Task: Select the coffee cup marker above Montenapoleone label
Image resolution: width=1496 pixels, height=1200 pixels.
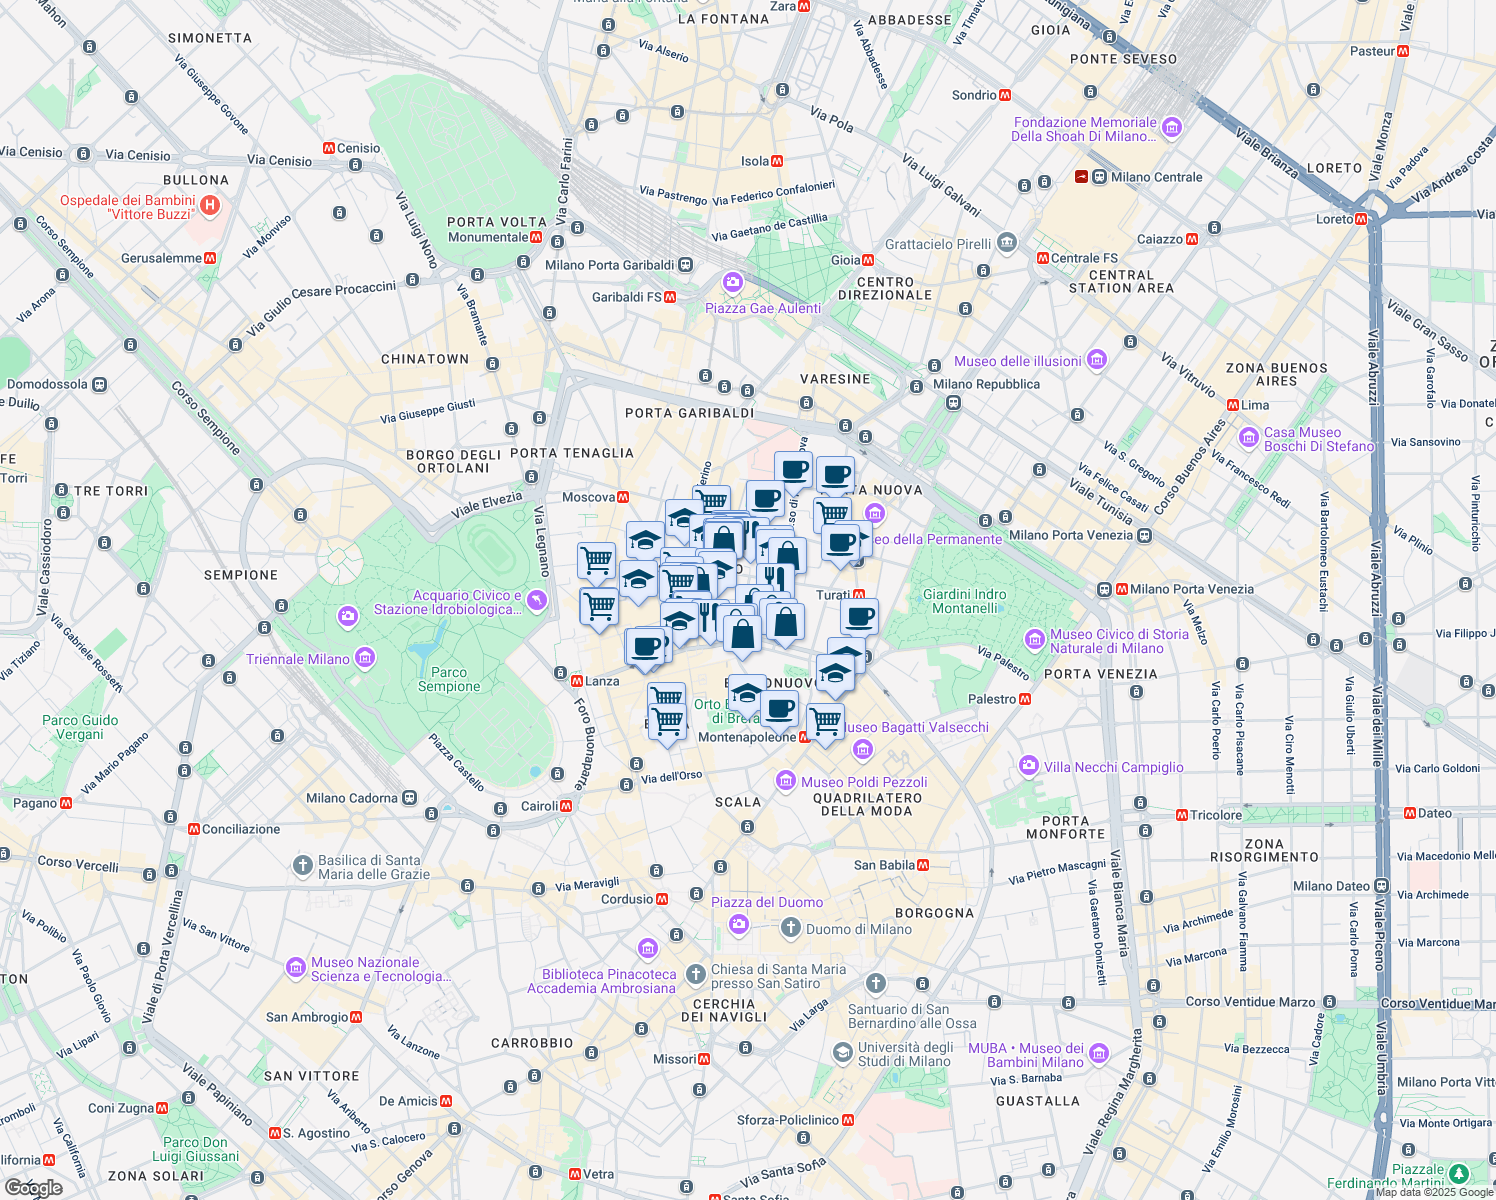Action: click(x=780, y=710)
